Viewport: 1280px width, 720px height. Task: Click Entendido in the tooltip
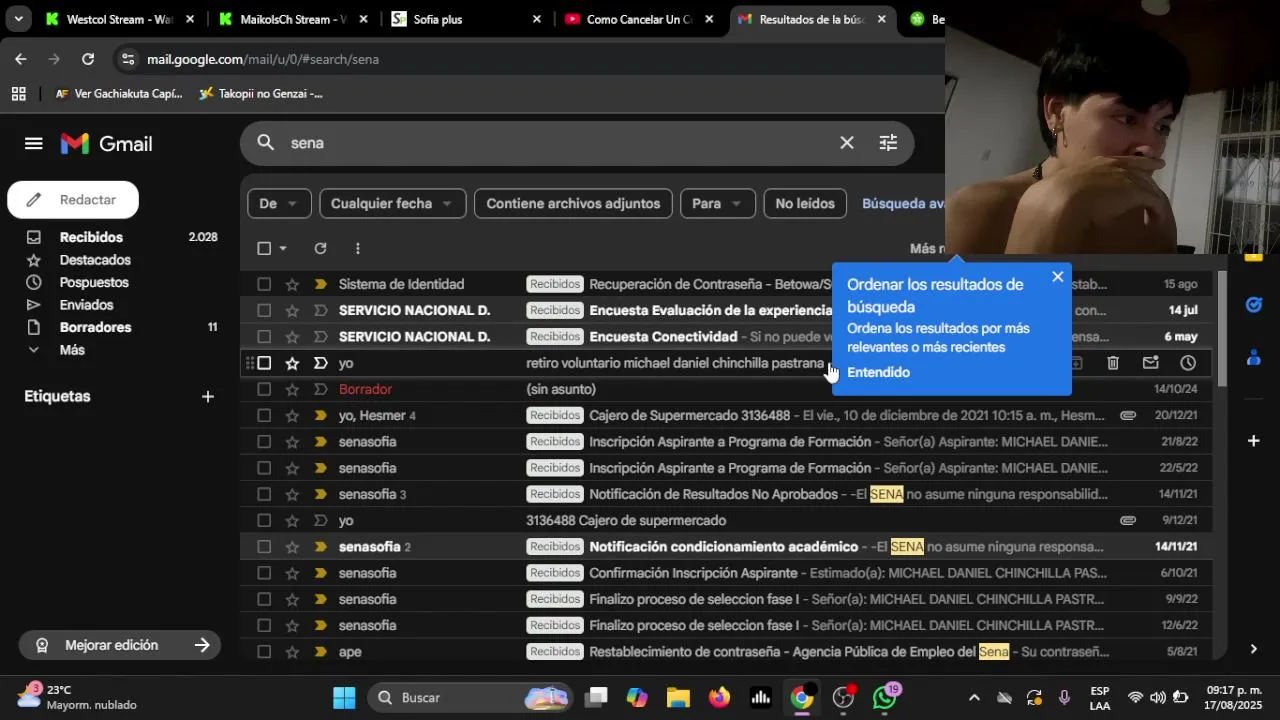(878, 372)
